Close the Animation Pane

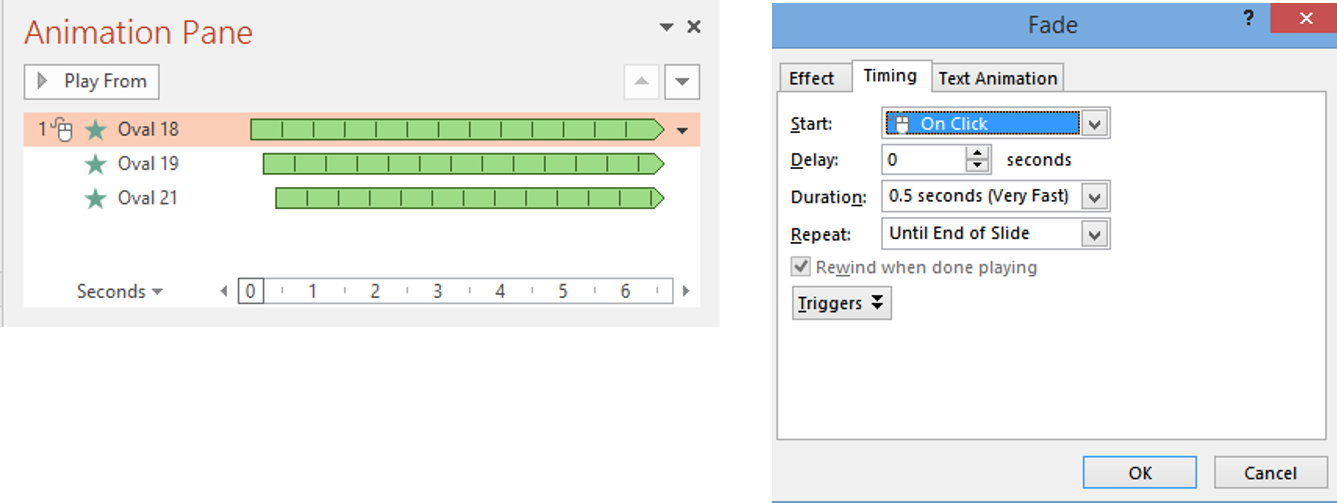coord(694,27)
